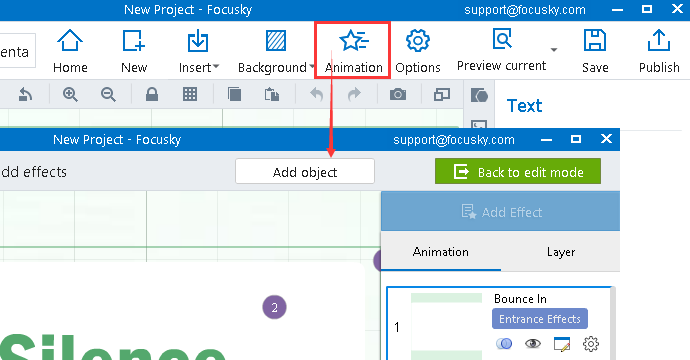Open the shapes panel icon in sidebar
690x360 pixels.
click(x=479, y=95)
